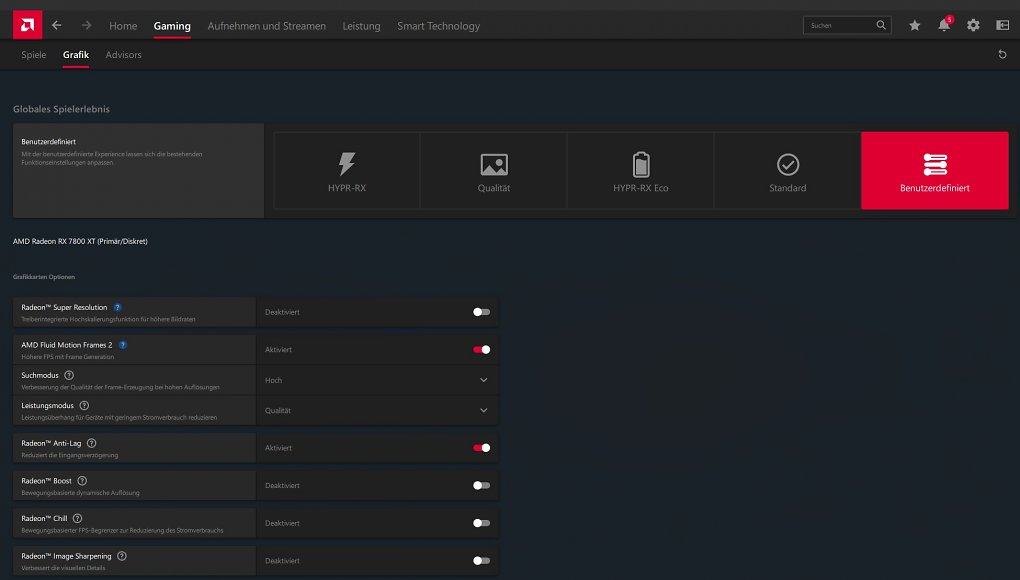Select the Standard profile

pos(788,171)
